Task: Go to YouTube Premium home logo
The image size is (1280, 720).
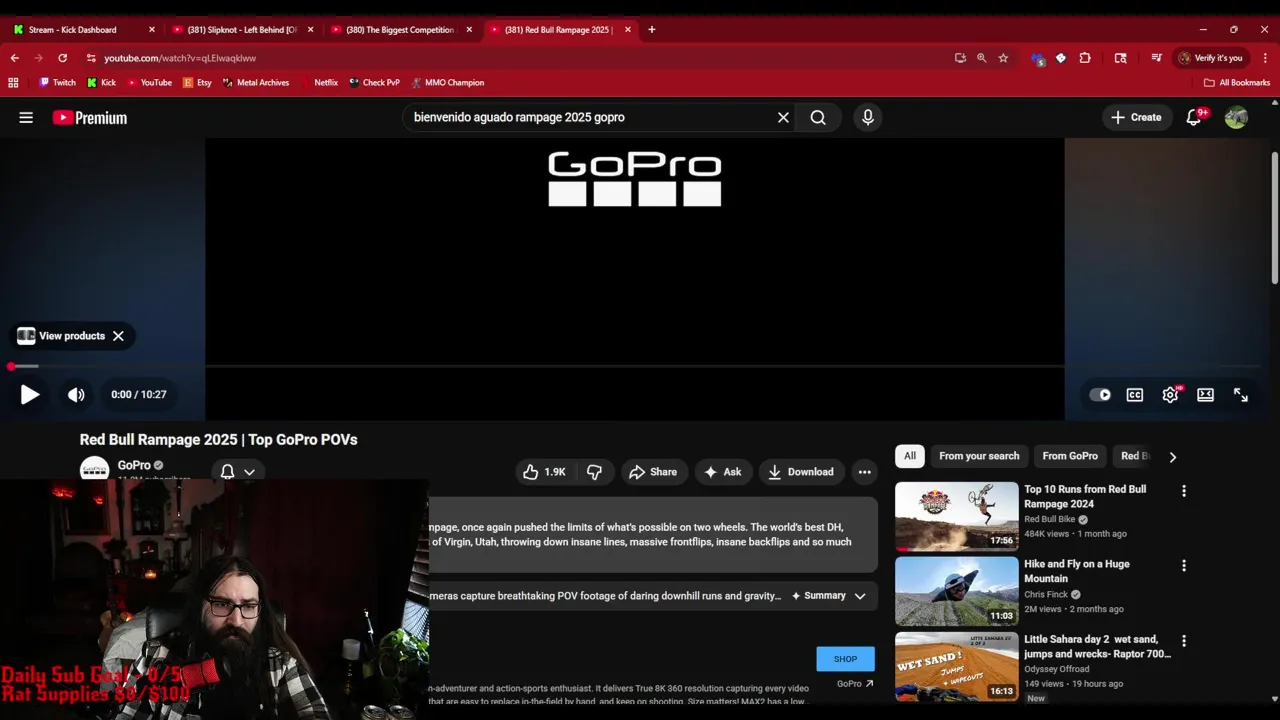Action: [90, 118]
